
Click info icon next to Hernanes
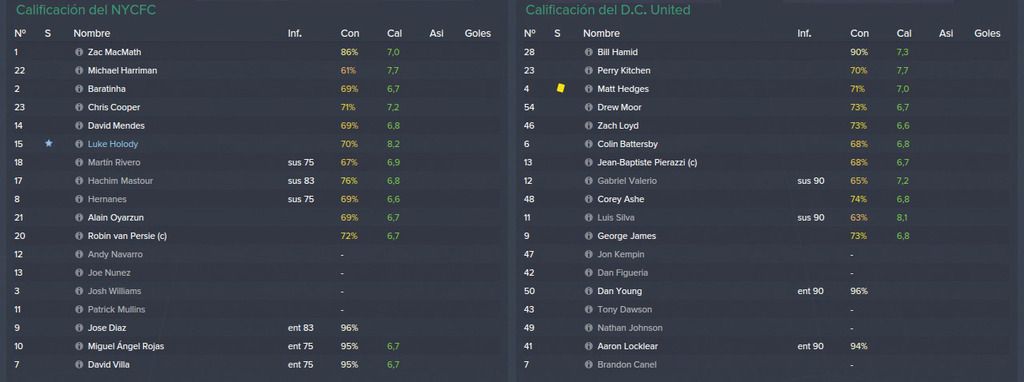79,199
